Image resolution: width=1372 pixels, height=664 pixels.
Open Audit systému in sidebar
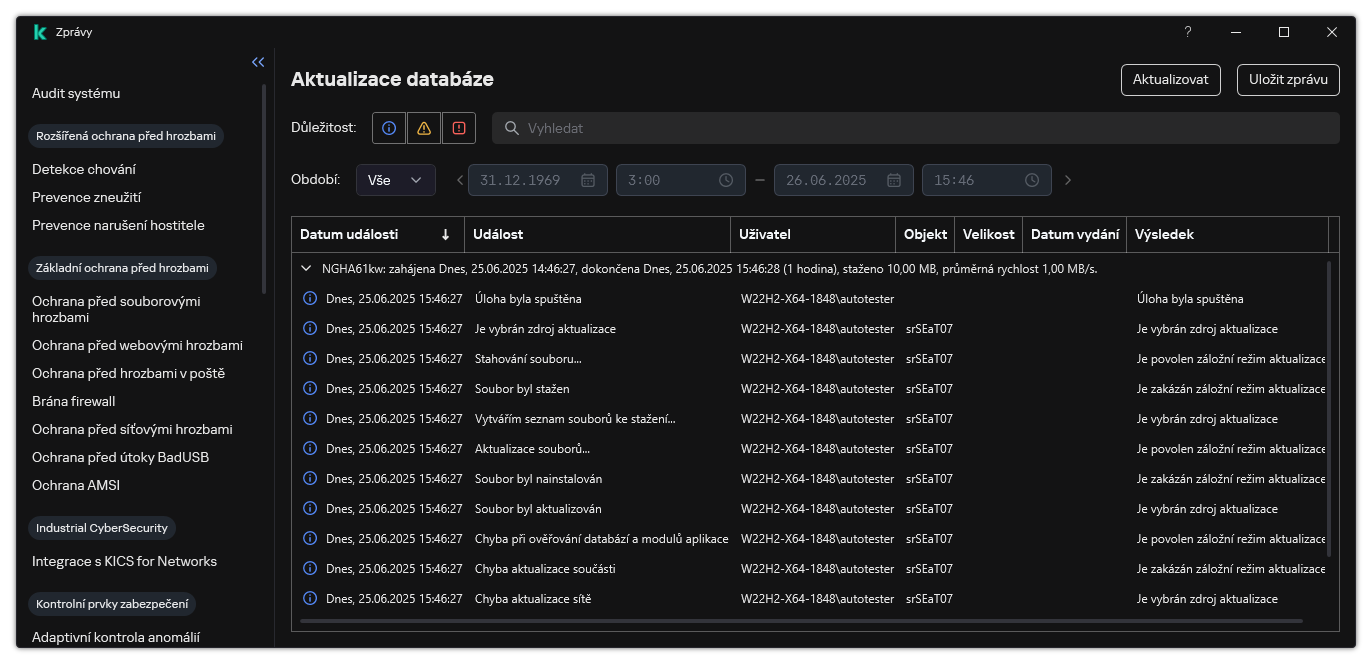tap(76, 93)
